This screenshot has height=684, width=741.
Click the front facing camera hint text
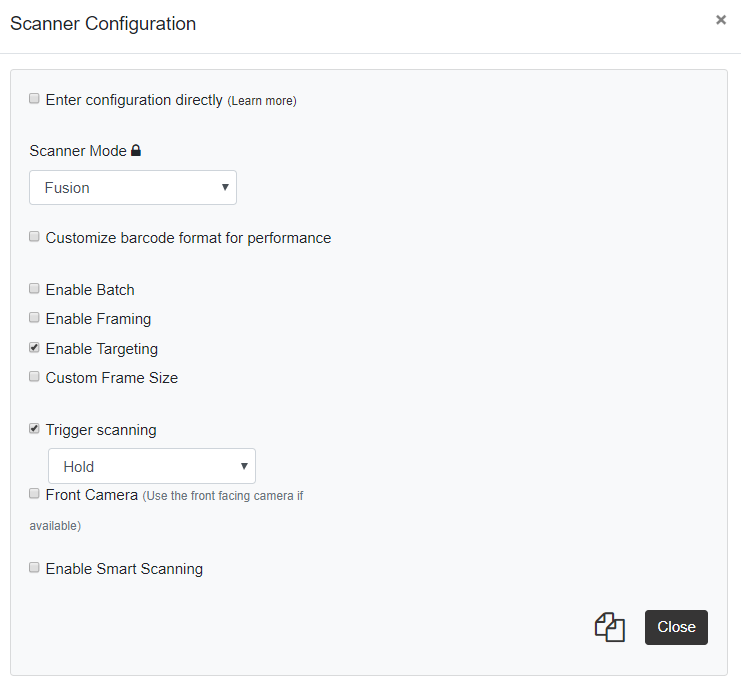tap(222, 496)
